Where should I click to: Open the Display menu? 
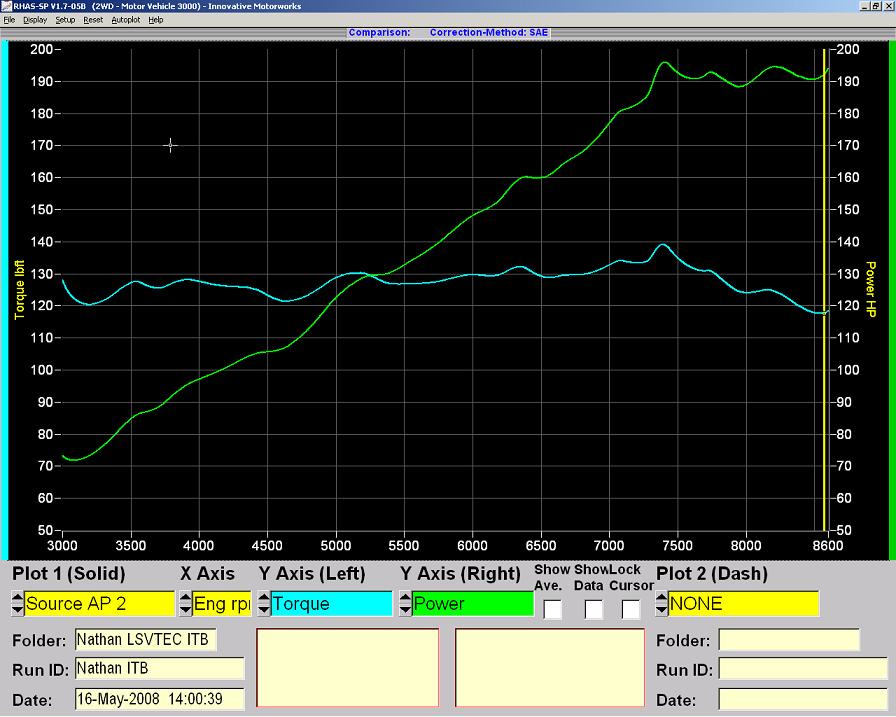click(x=35, y=20)
